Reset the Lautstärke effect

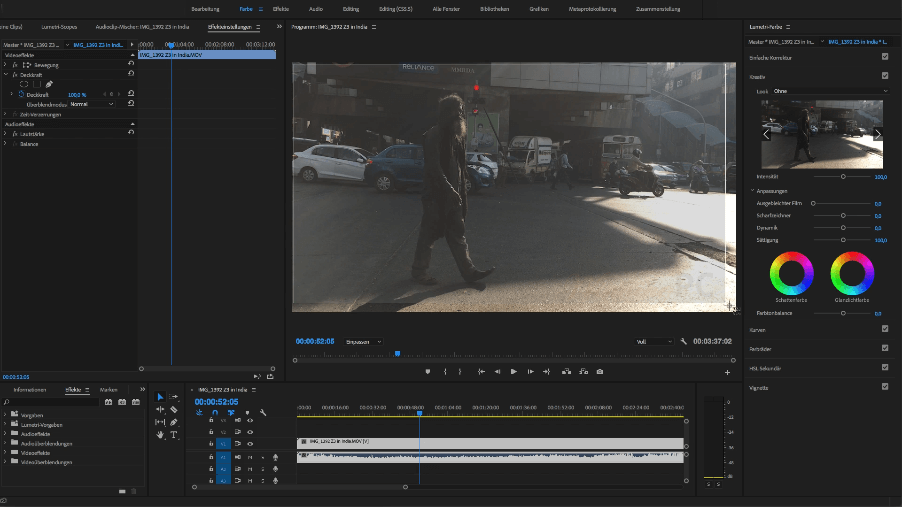pos(131,133)
